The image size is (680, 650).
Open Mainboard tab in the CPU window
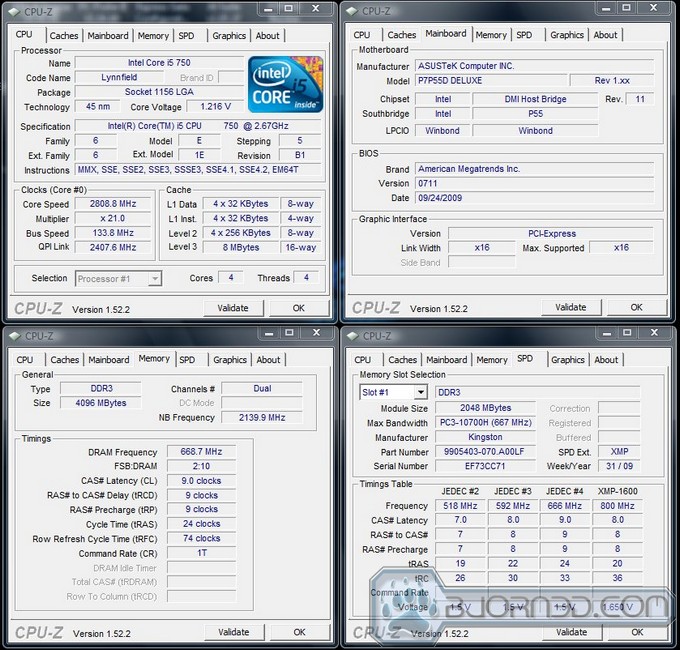tap(108, 36)
